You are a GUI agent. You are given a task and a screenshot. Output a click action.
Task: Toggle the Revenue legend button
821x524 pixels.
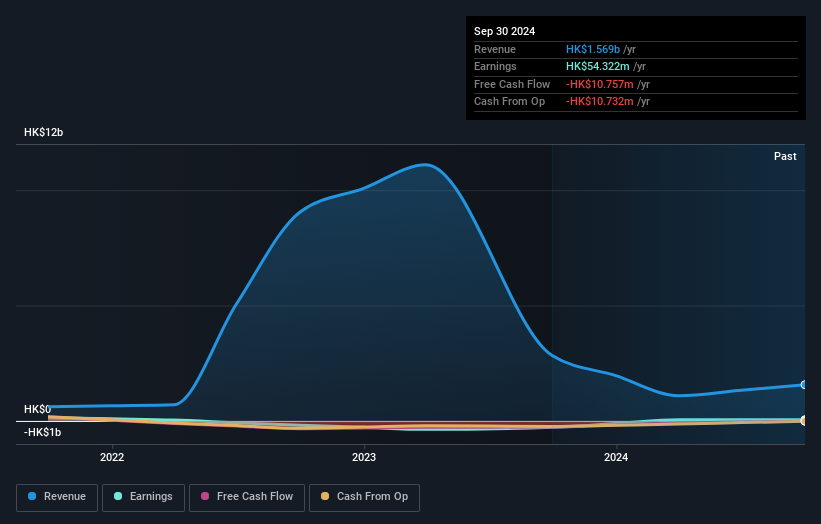click(x=57, y=497)
